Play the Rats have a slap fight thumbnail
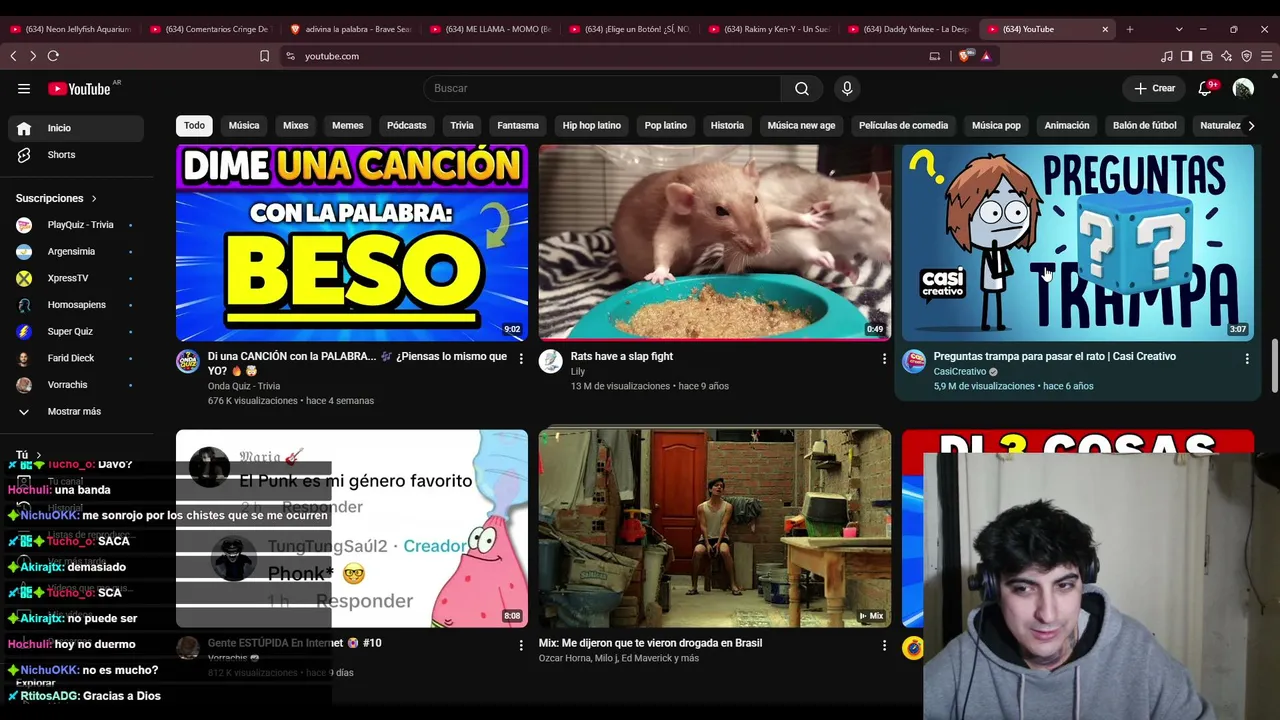Image resolution: width=1280 pixels, height=720 pixels. pos(715,243)
